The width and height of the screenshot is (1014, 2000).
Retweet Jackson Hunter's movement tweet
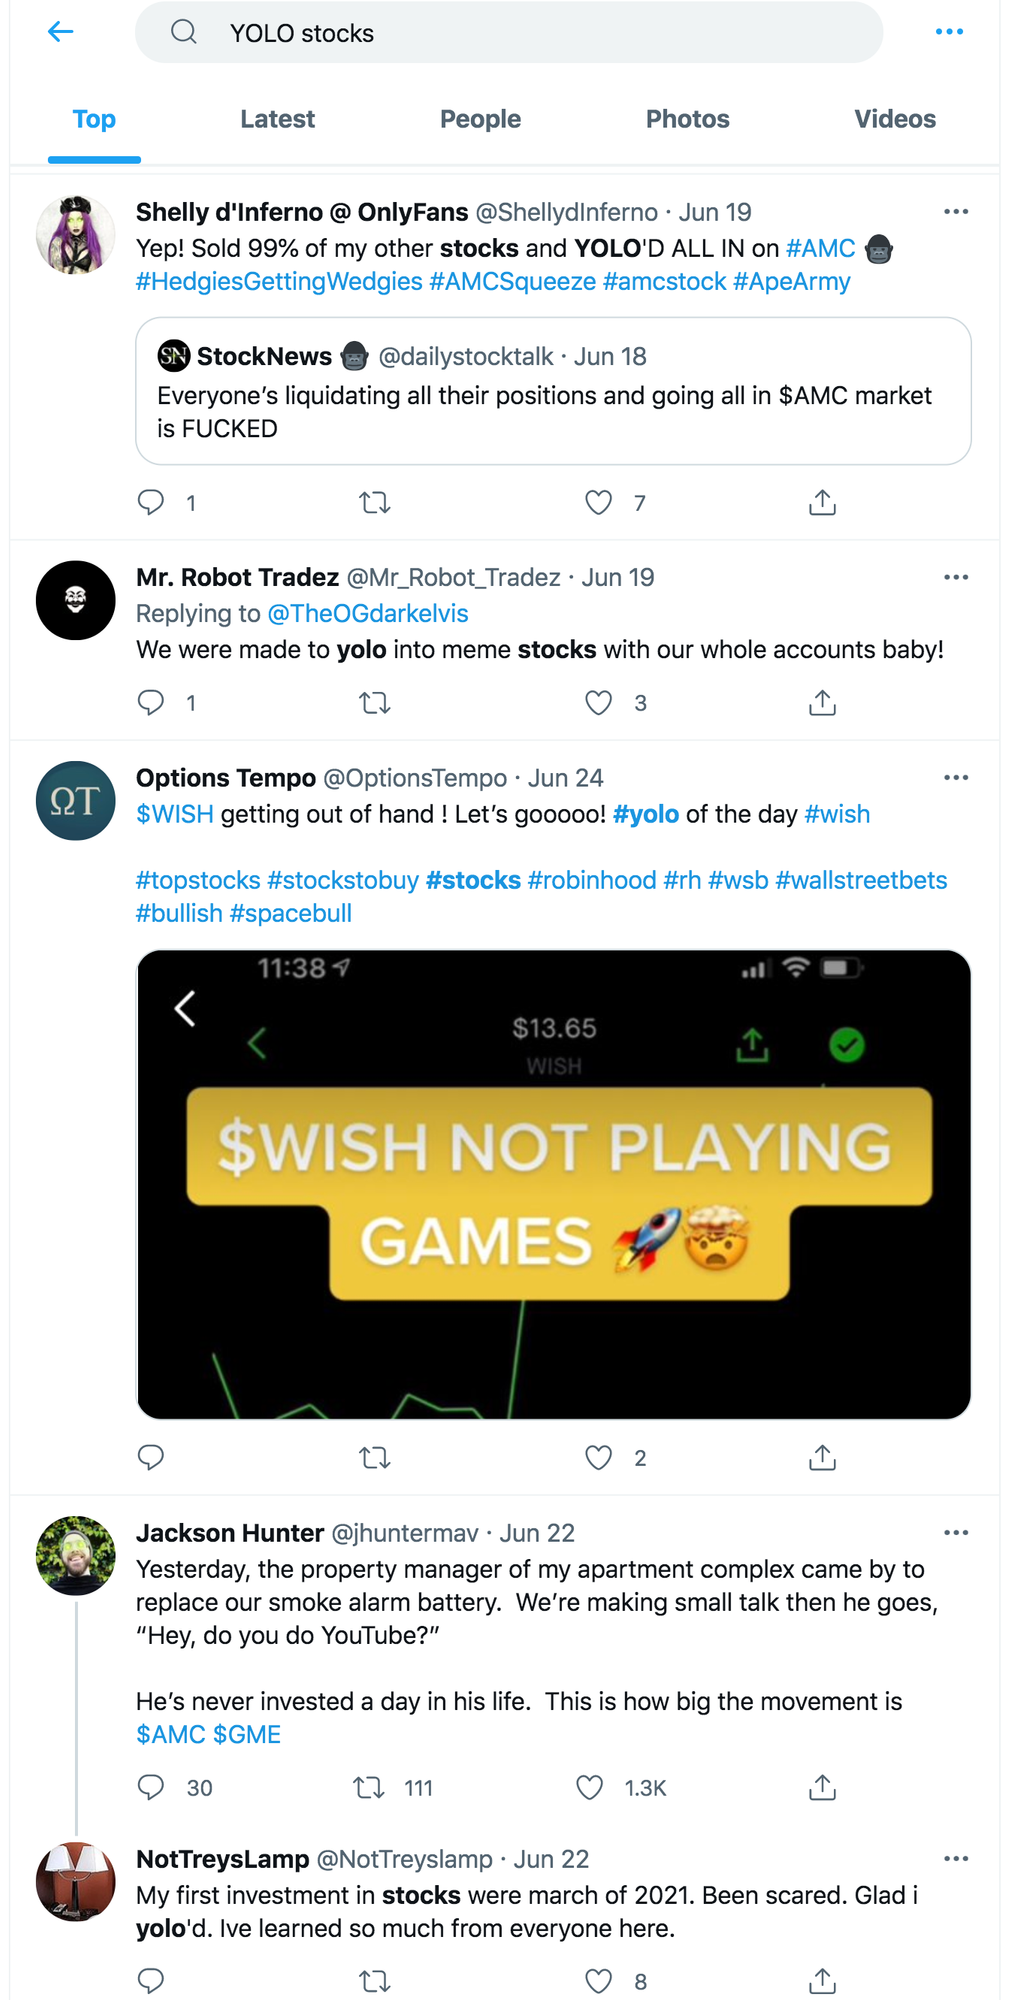[x=374, y=1788]
